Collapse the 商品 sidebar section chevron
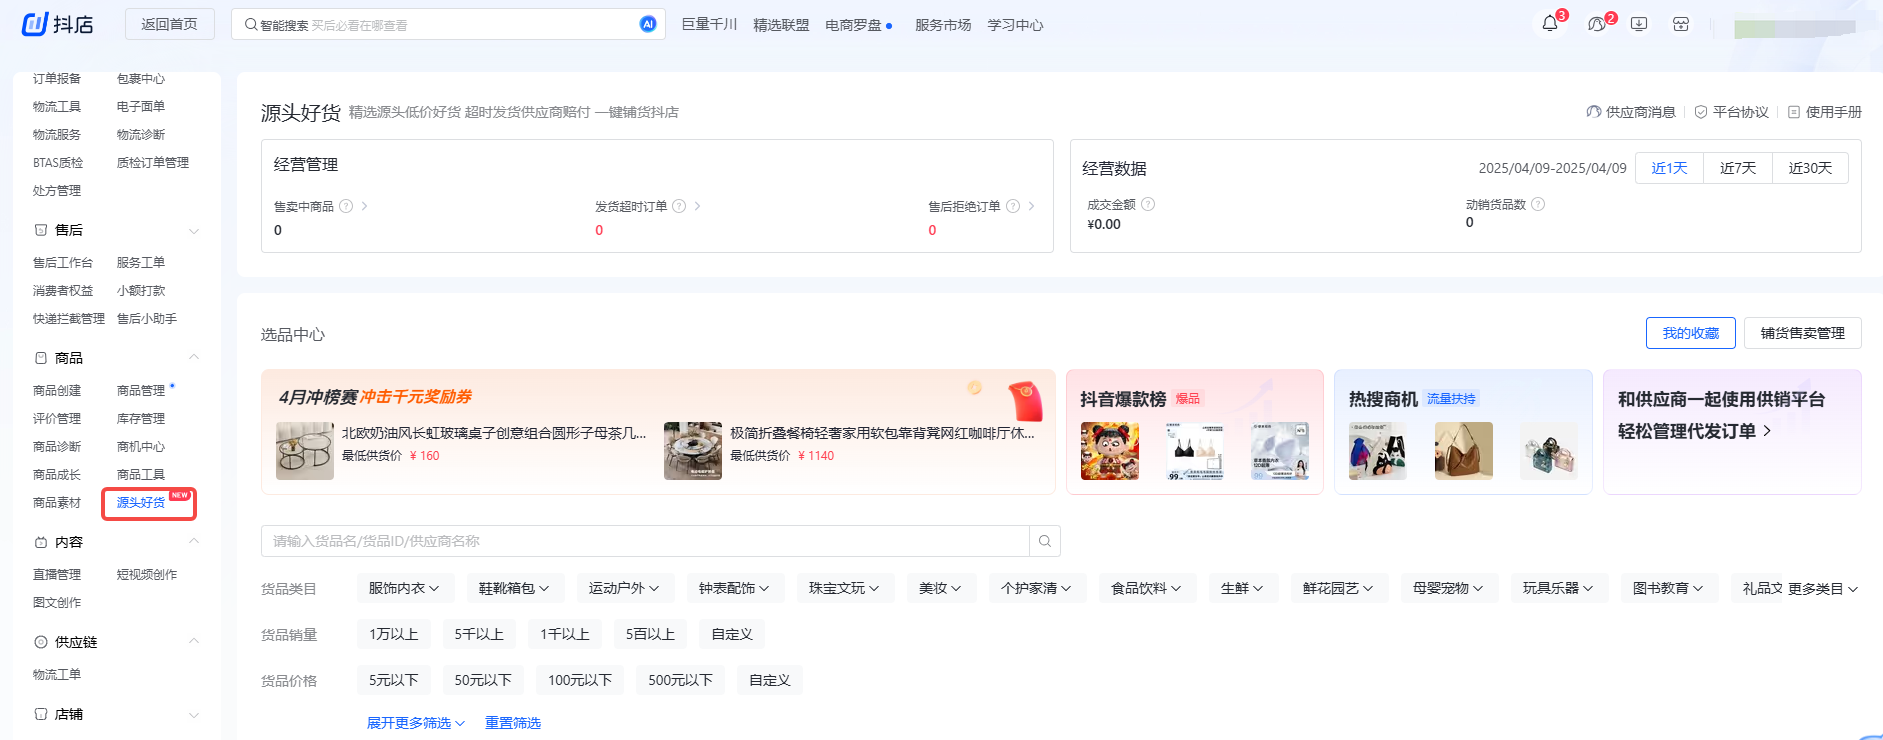The width and height of the screenshot is (1883, 740). [194, 357]
